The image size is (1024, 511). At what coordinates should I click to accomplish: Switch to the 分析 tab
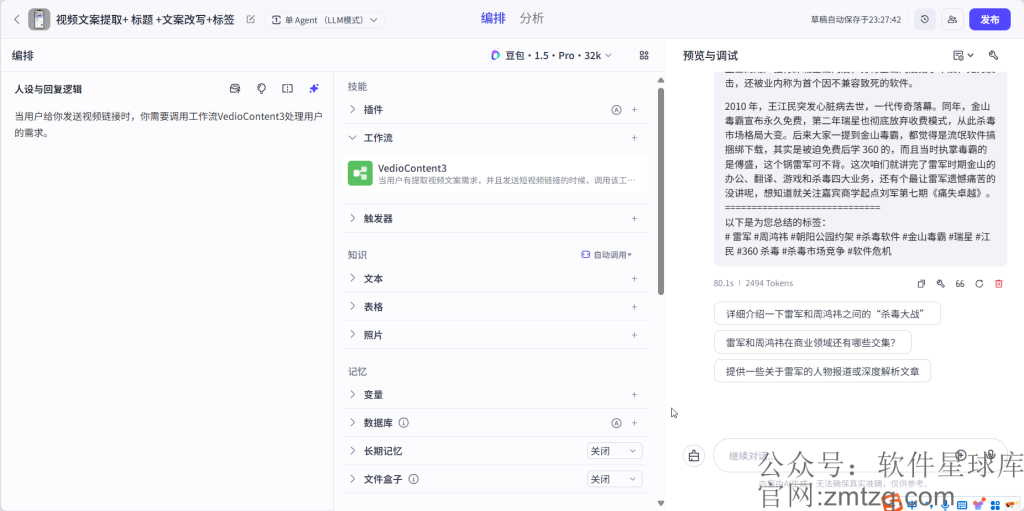tap(532, 18)
